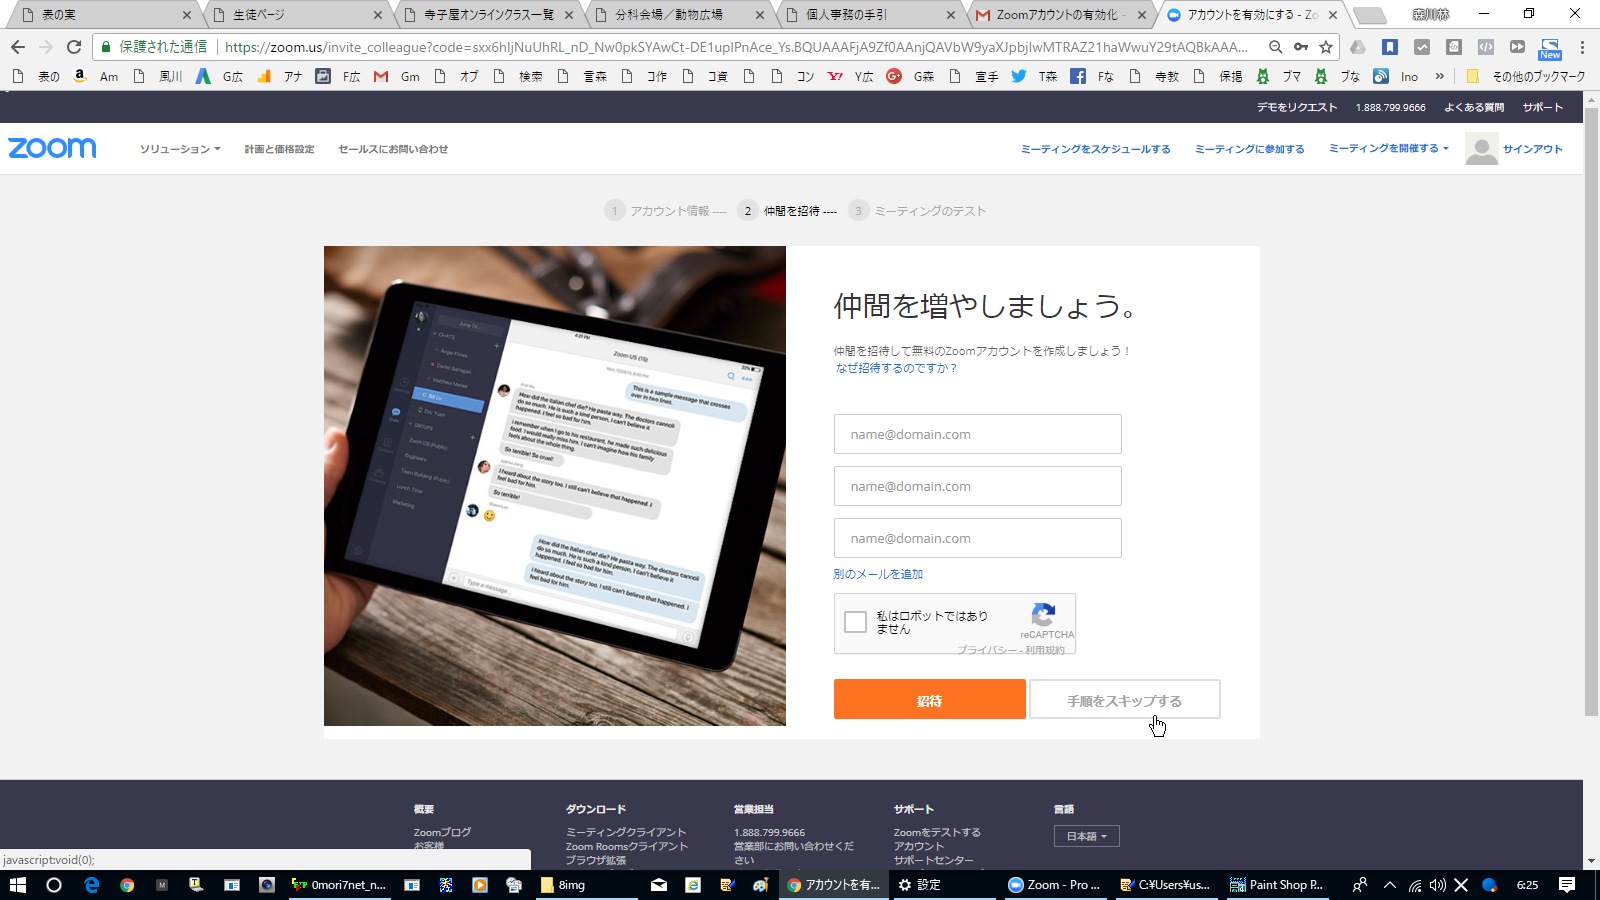Reload the page with the refresh icon

[x=74, y=47]
